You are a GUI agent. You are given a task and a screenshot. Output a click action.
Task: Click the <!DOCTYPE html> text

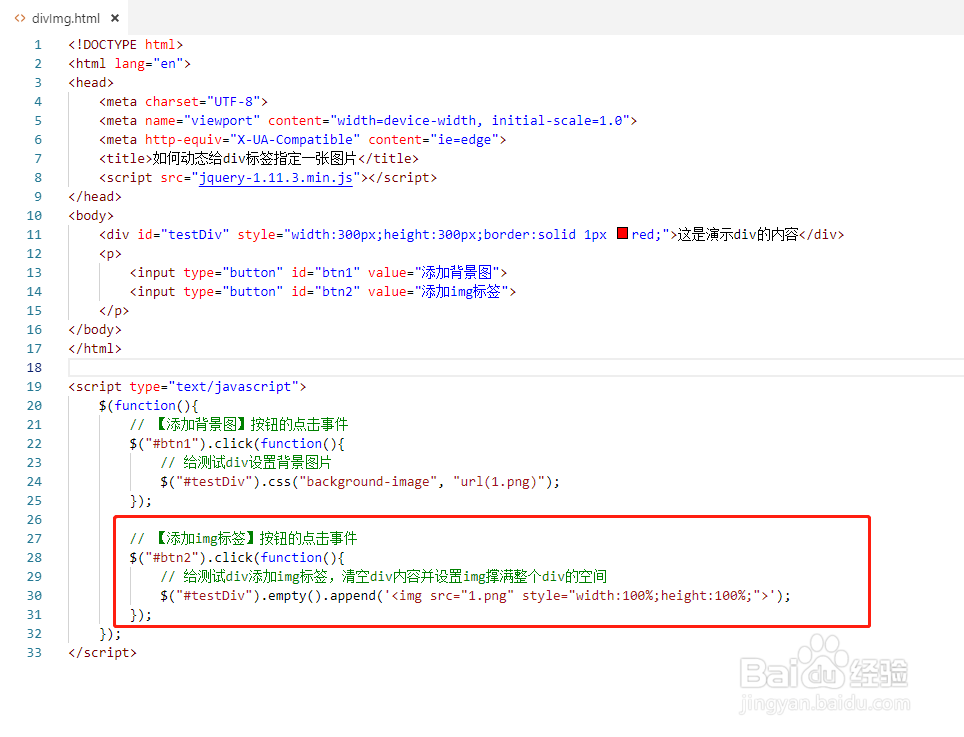[x=125, y=45]
